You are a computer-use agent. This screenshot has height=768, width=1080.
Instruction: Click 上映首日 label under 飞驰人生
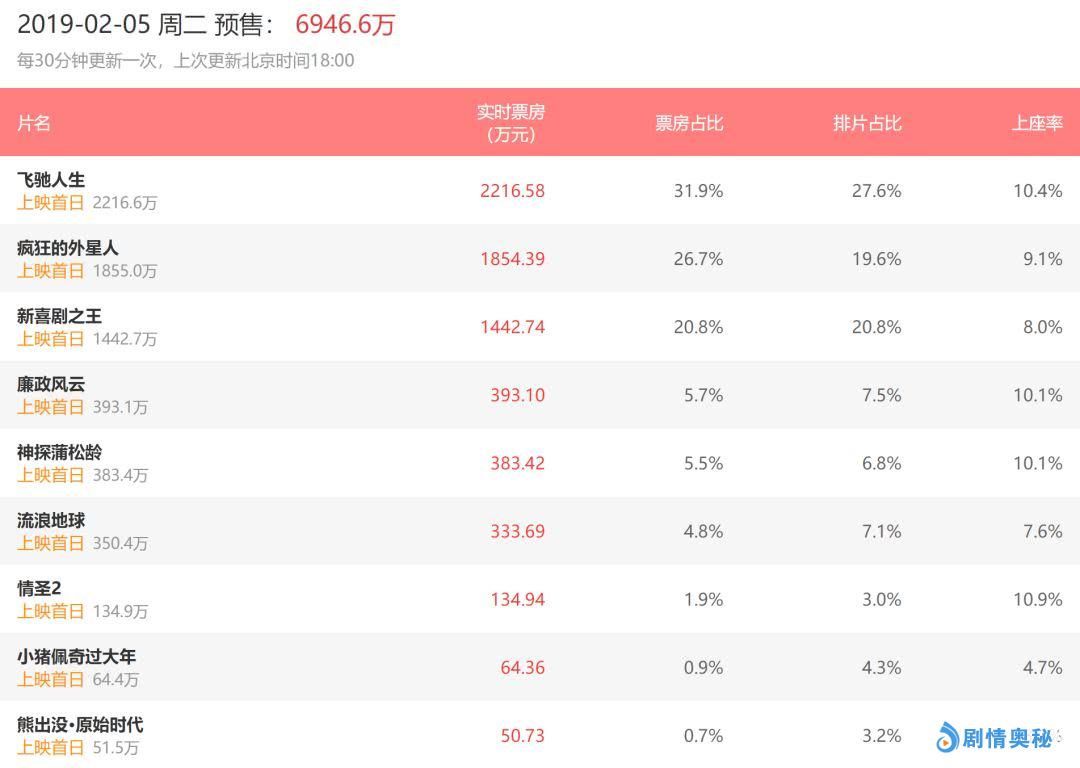(51, 203)
